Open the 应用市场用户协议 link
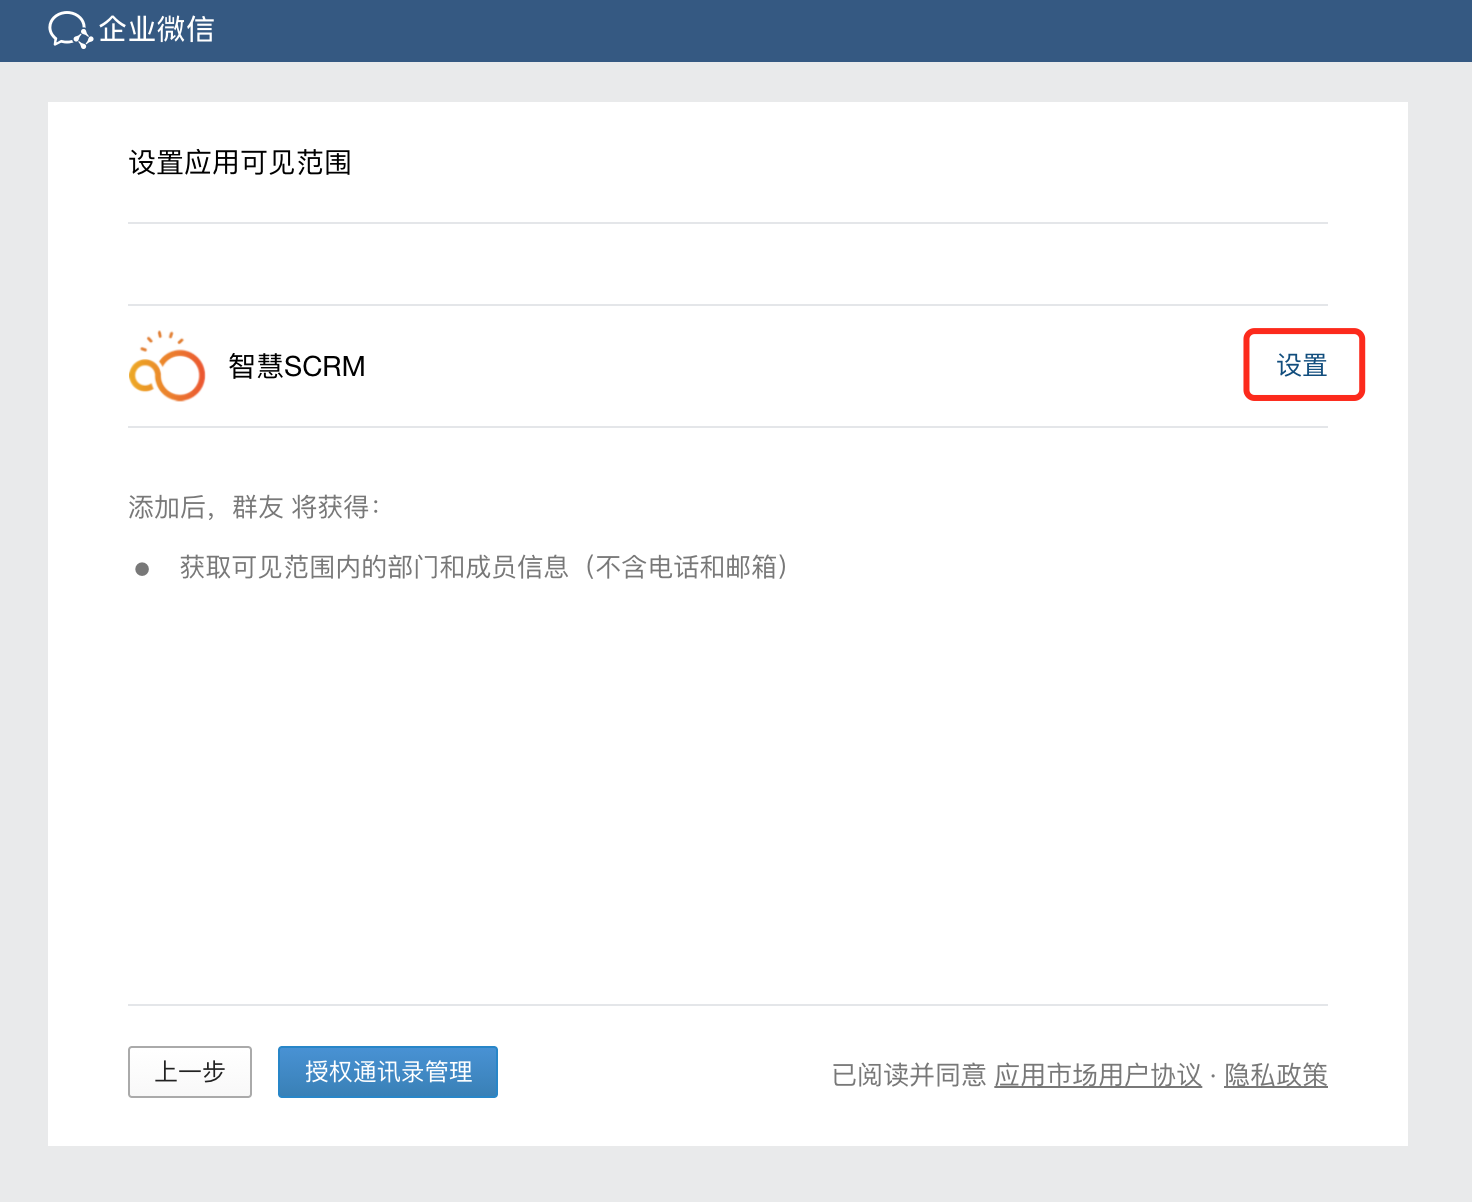Image resolution: width=1472 pixels, height=1202 pixels. (x=1097, y=1075)
